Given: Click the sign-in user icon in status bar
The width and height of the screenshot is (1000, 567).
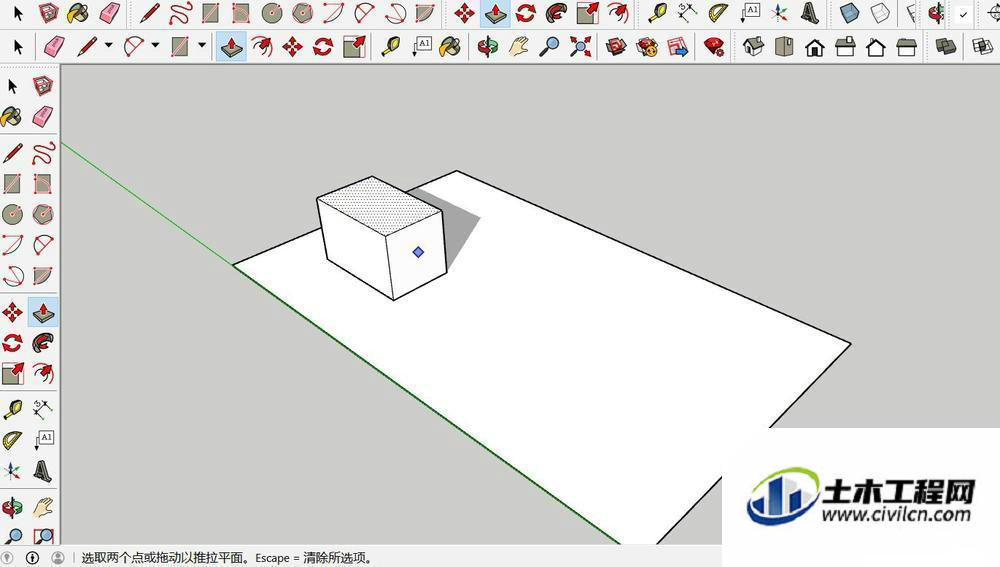Looking at the screenshot, I should tap(57, 558).
